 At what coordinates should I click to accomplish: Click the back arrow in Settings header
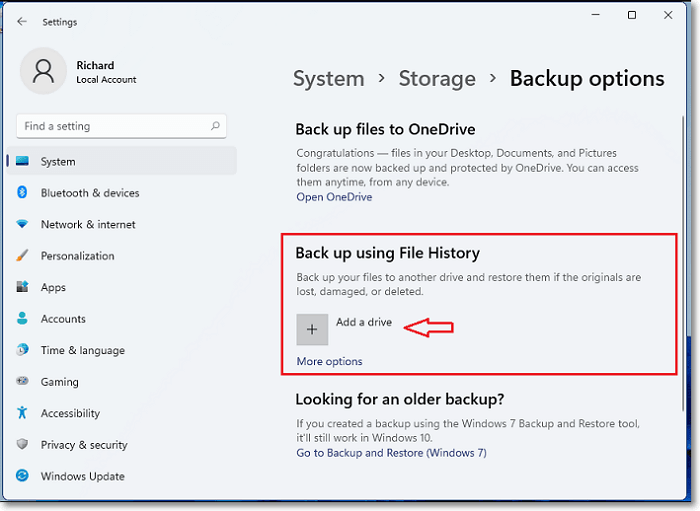coord(22,21)
